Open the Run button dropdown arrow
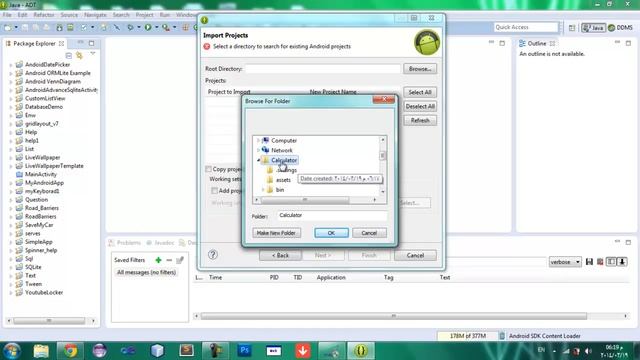640x360 pixels. click(157, 27)
